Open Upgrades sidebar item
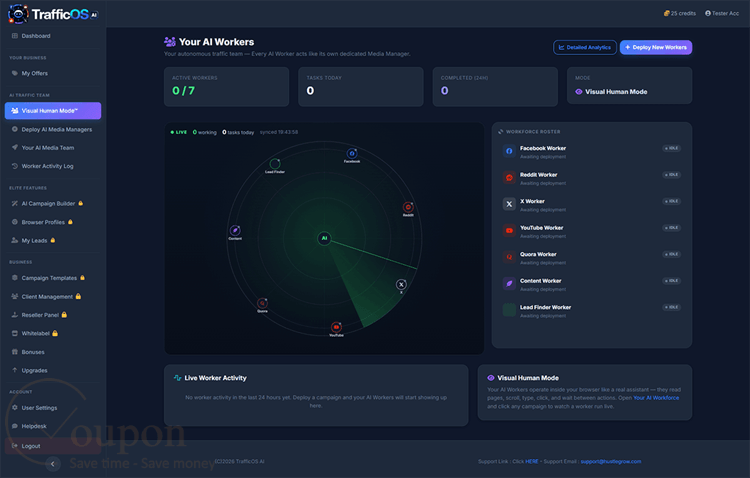 53,370
